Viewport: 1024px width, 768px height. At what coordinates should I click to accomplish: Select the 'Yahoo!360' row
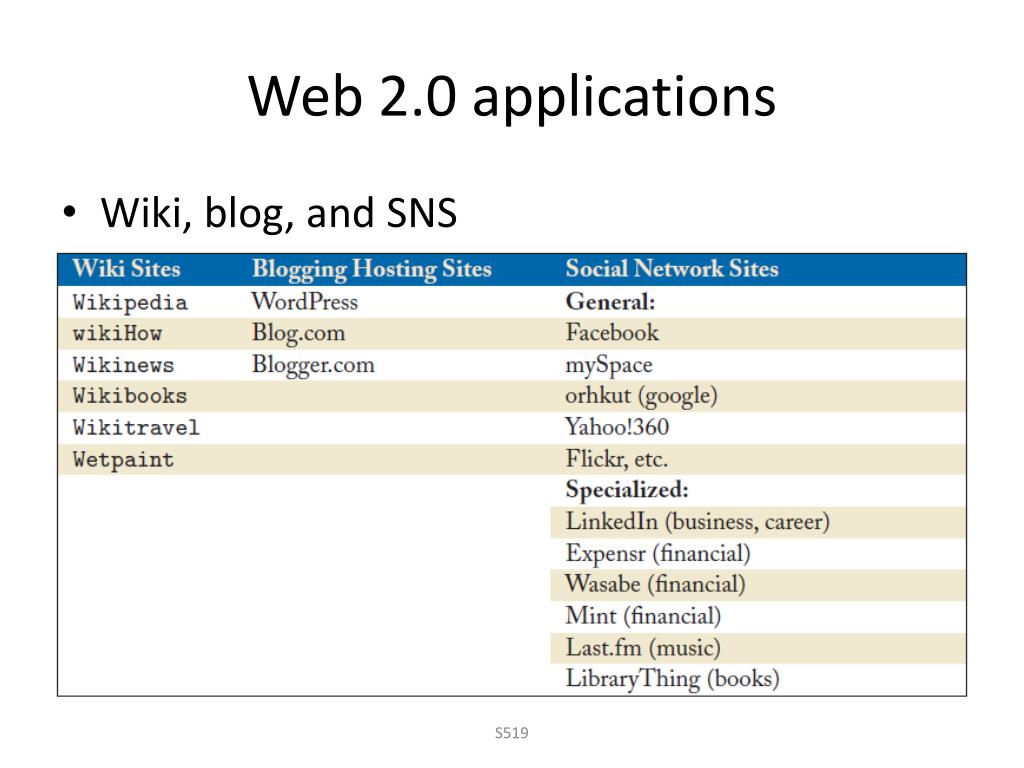pos(617,427)
